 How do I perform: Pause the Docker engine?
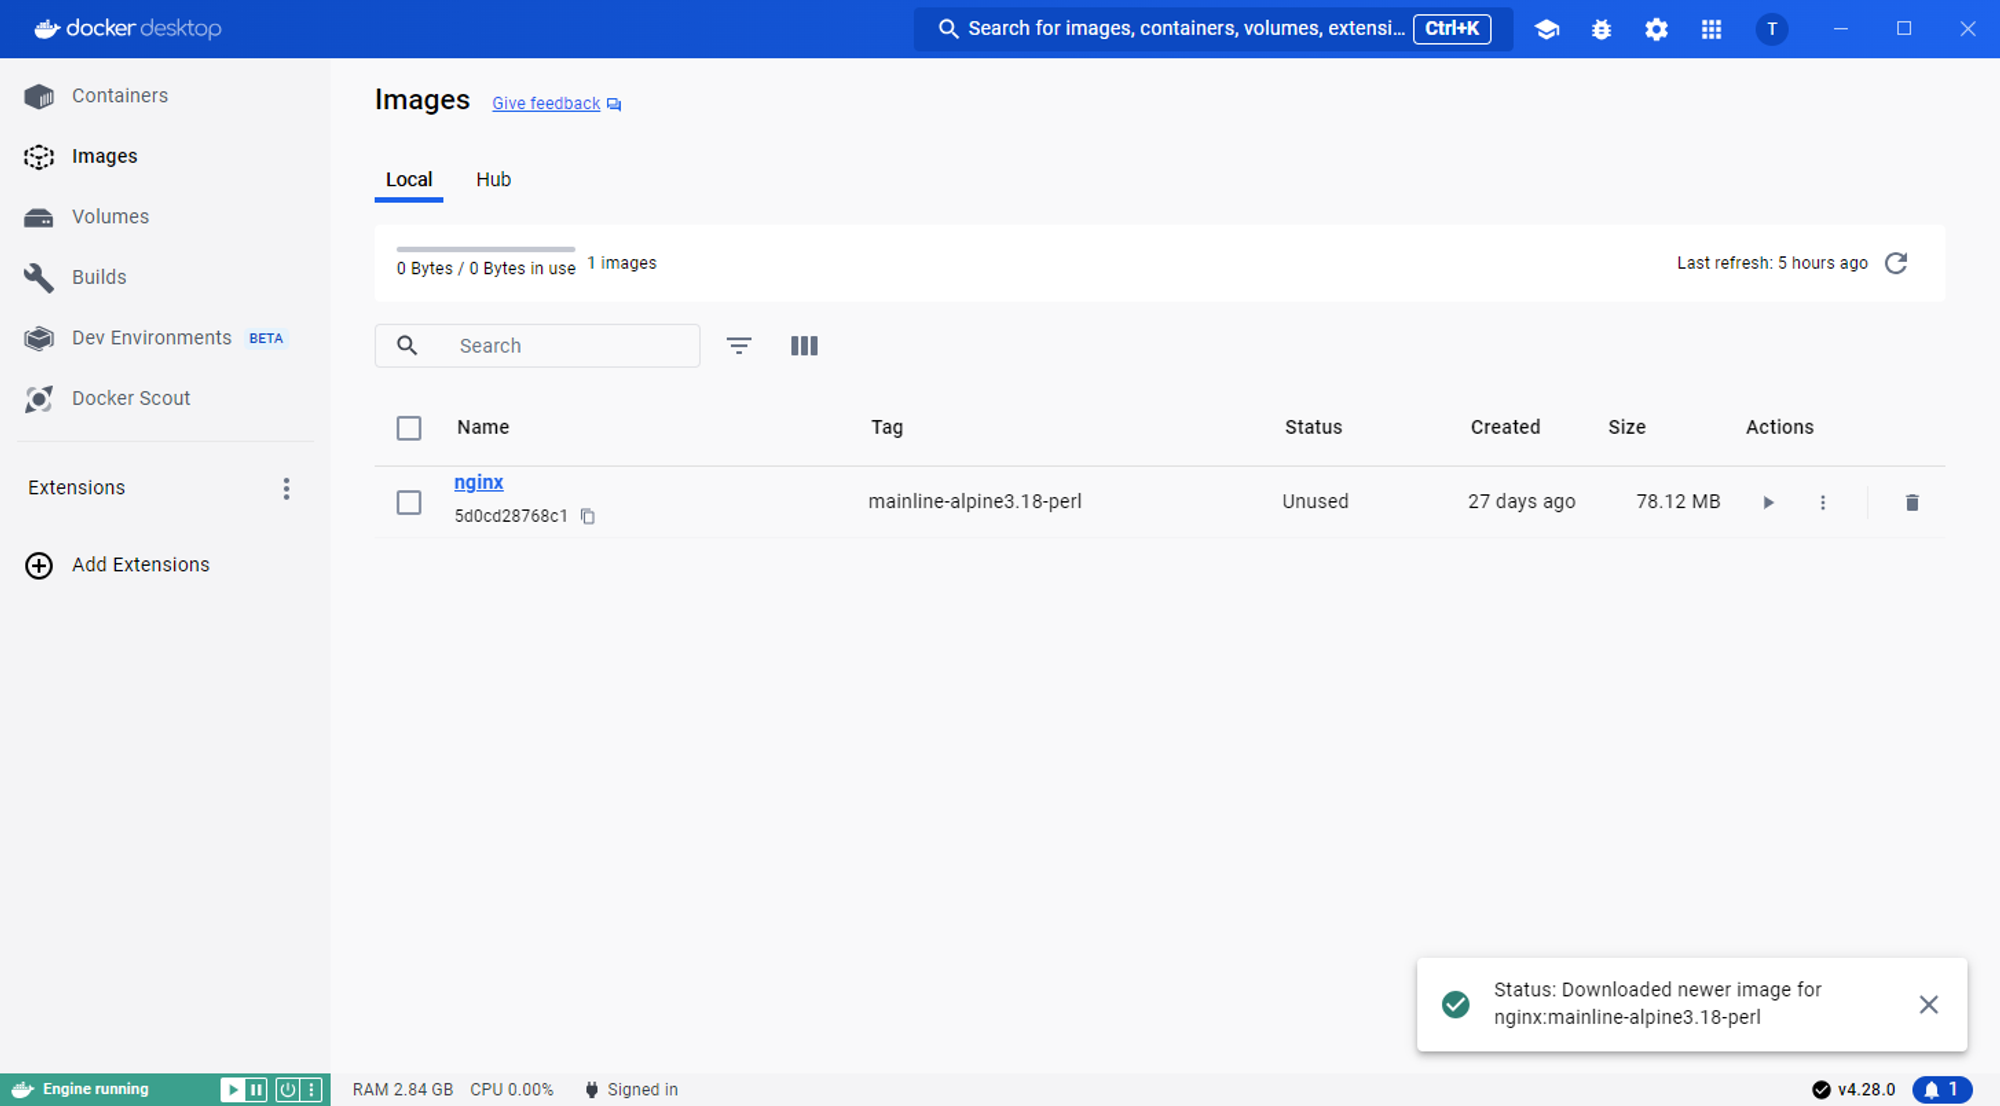(x=257, y=1089)
